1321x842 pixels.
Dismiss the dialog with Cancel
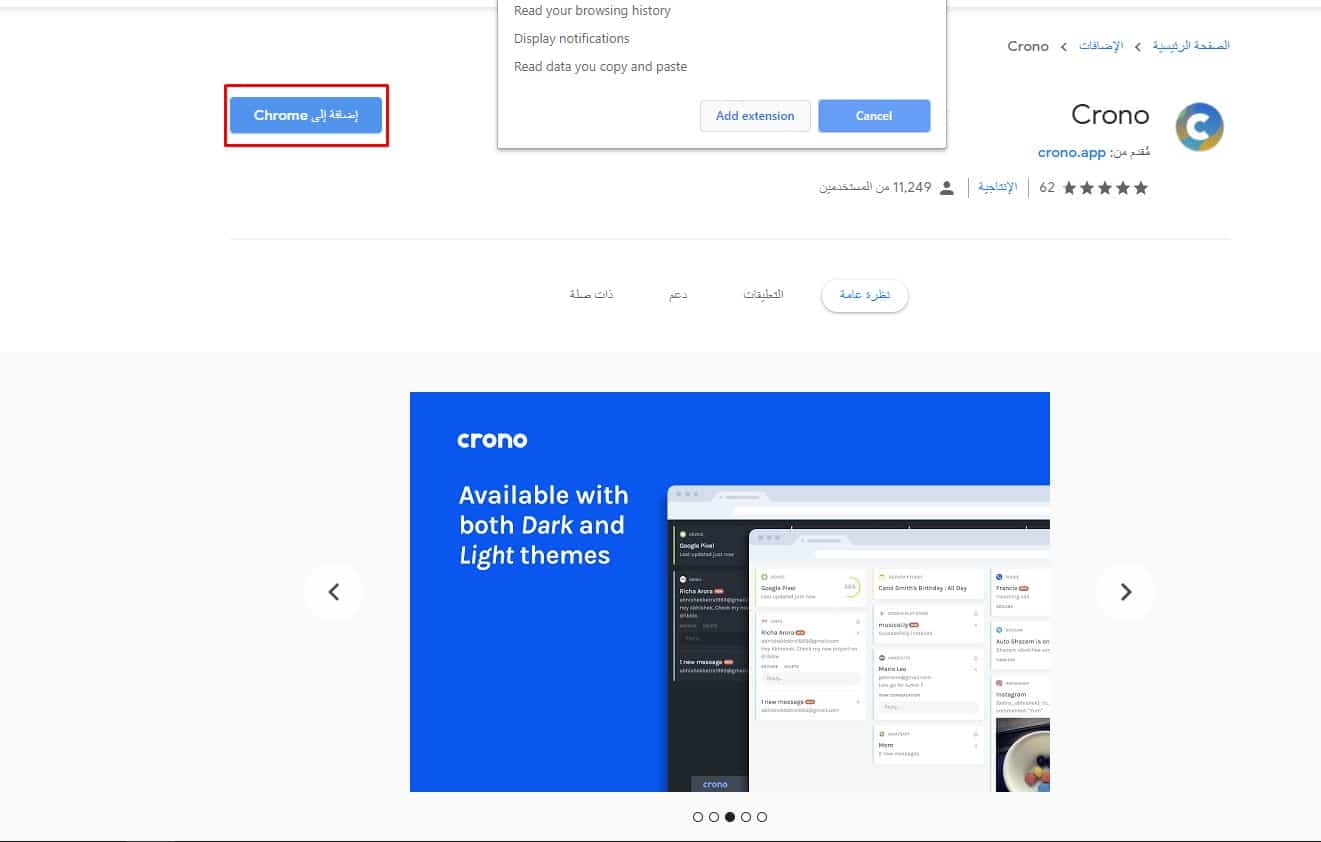coord(873,116)
